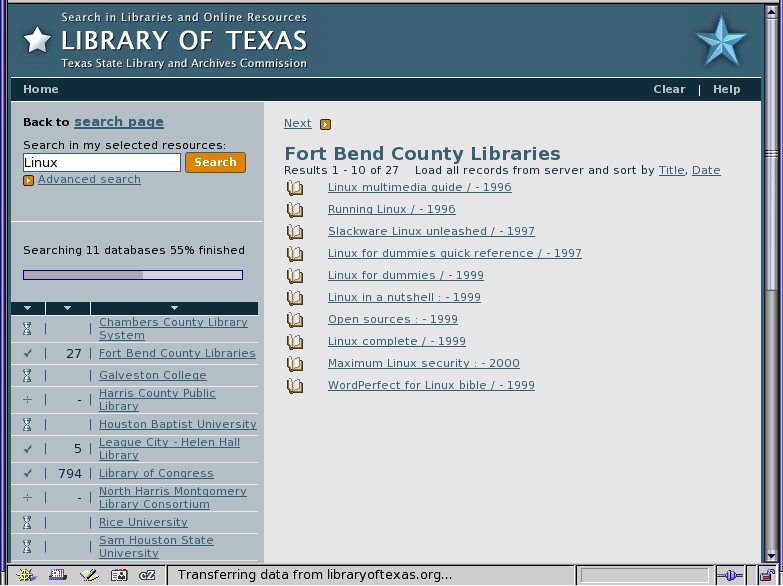Click book icon beside Maximum Linux security

(x=295, y=364)
